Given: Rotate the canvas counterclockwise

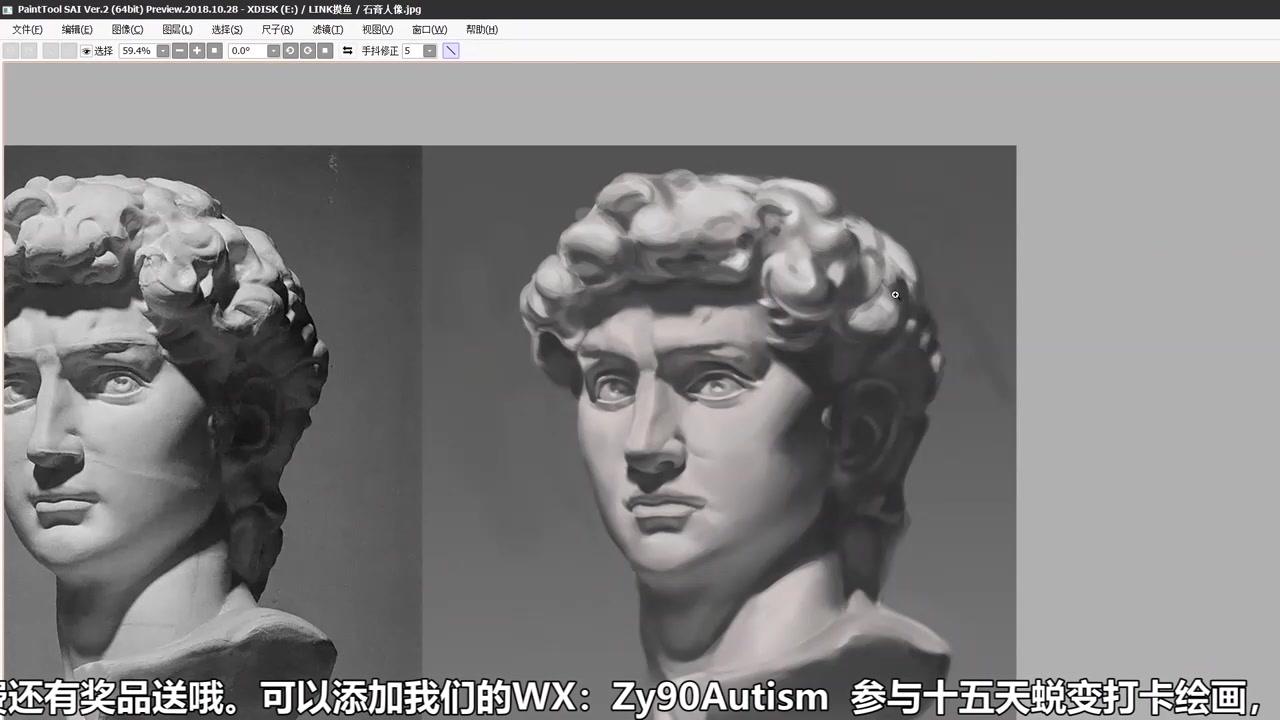Looking at the screenshot, I should (x=290, y=50).
